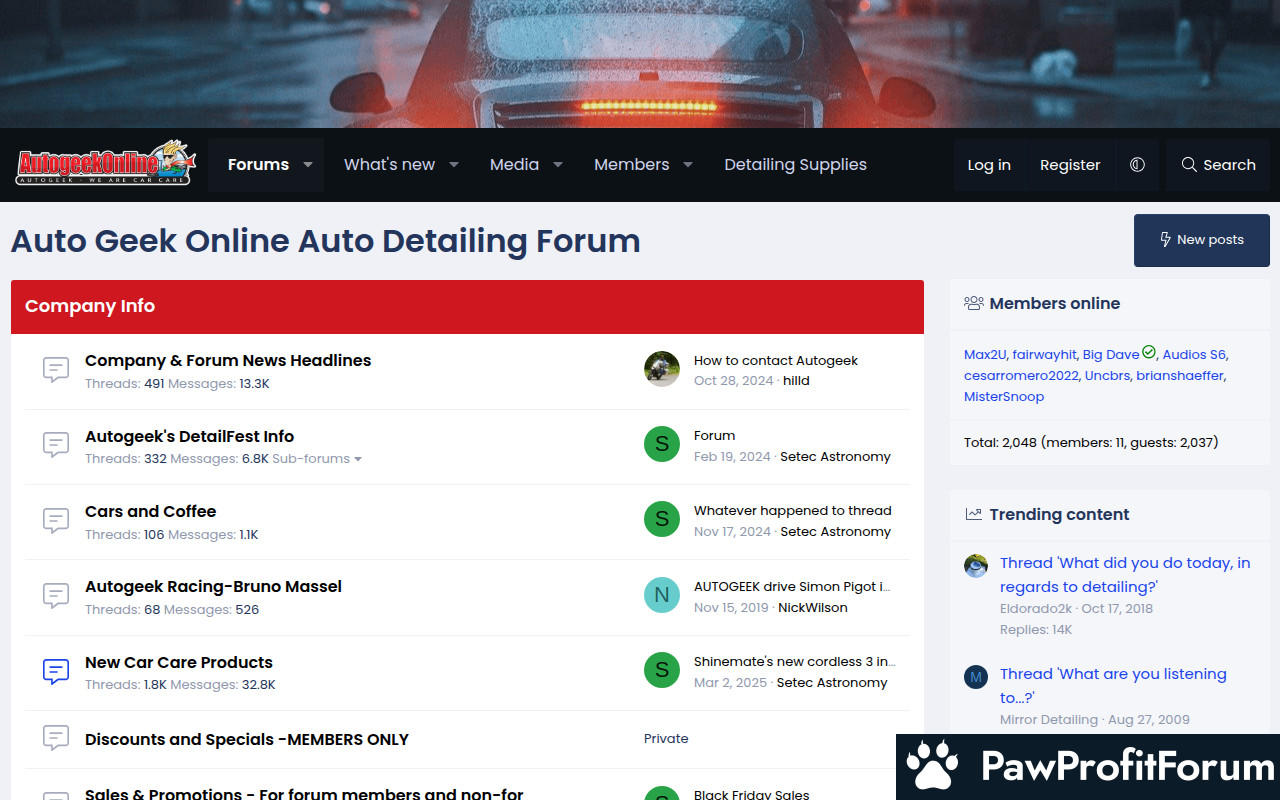Viewport: 1280px width, 800px height.
Task: Click Eldorado2k's avatar in Trending content
Action: click(x=976, y=566)
